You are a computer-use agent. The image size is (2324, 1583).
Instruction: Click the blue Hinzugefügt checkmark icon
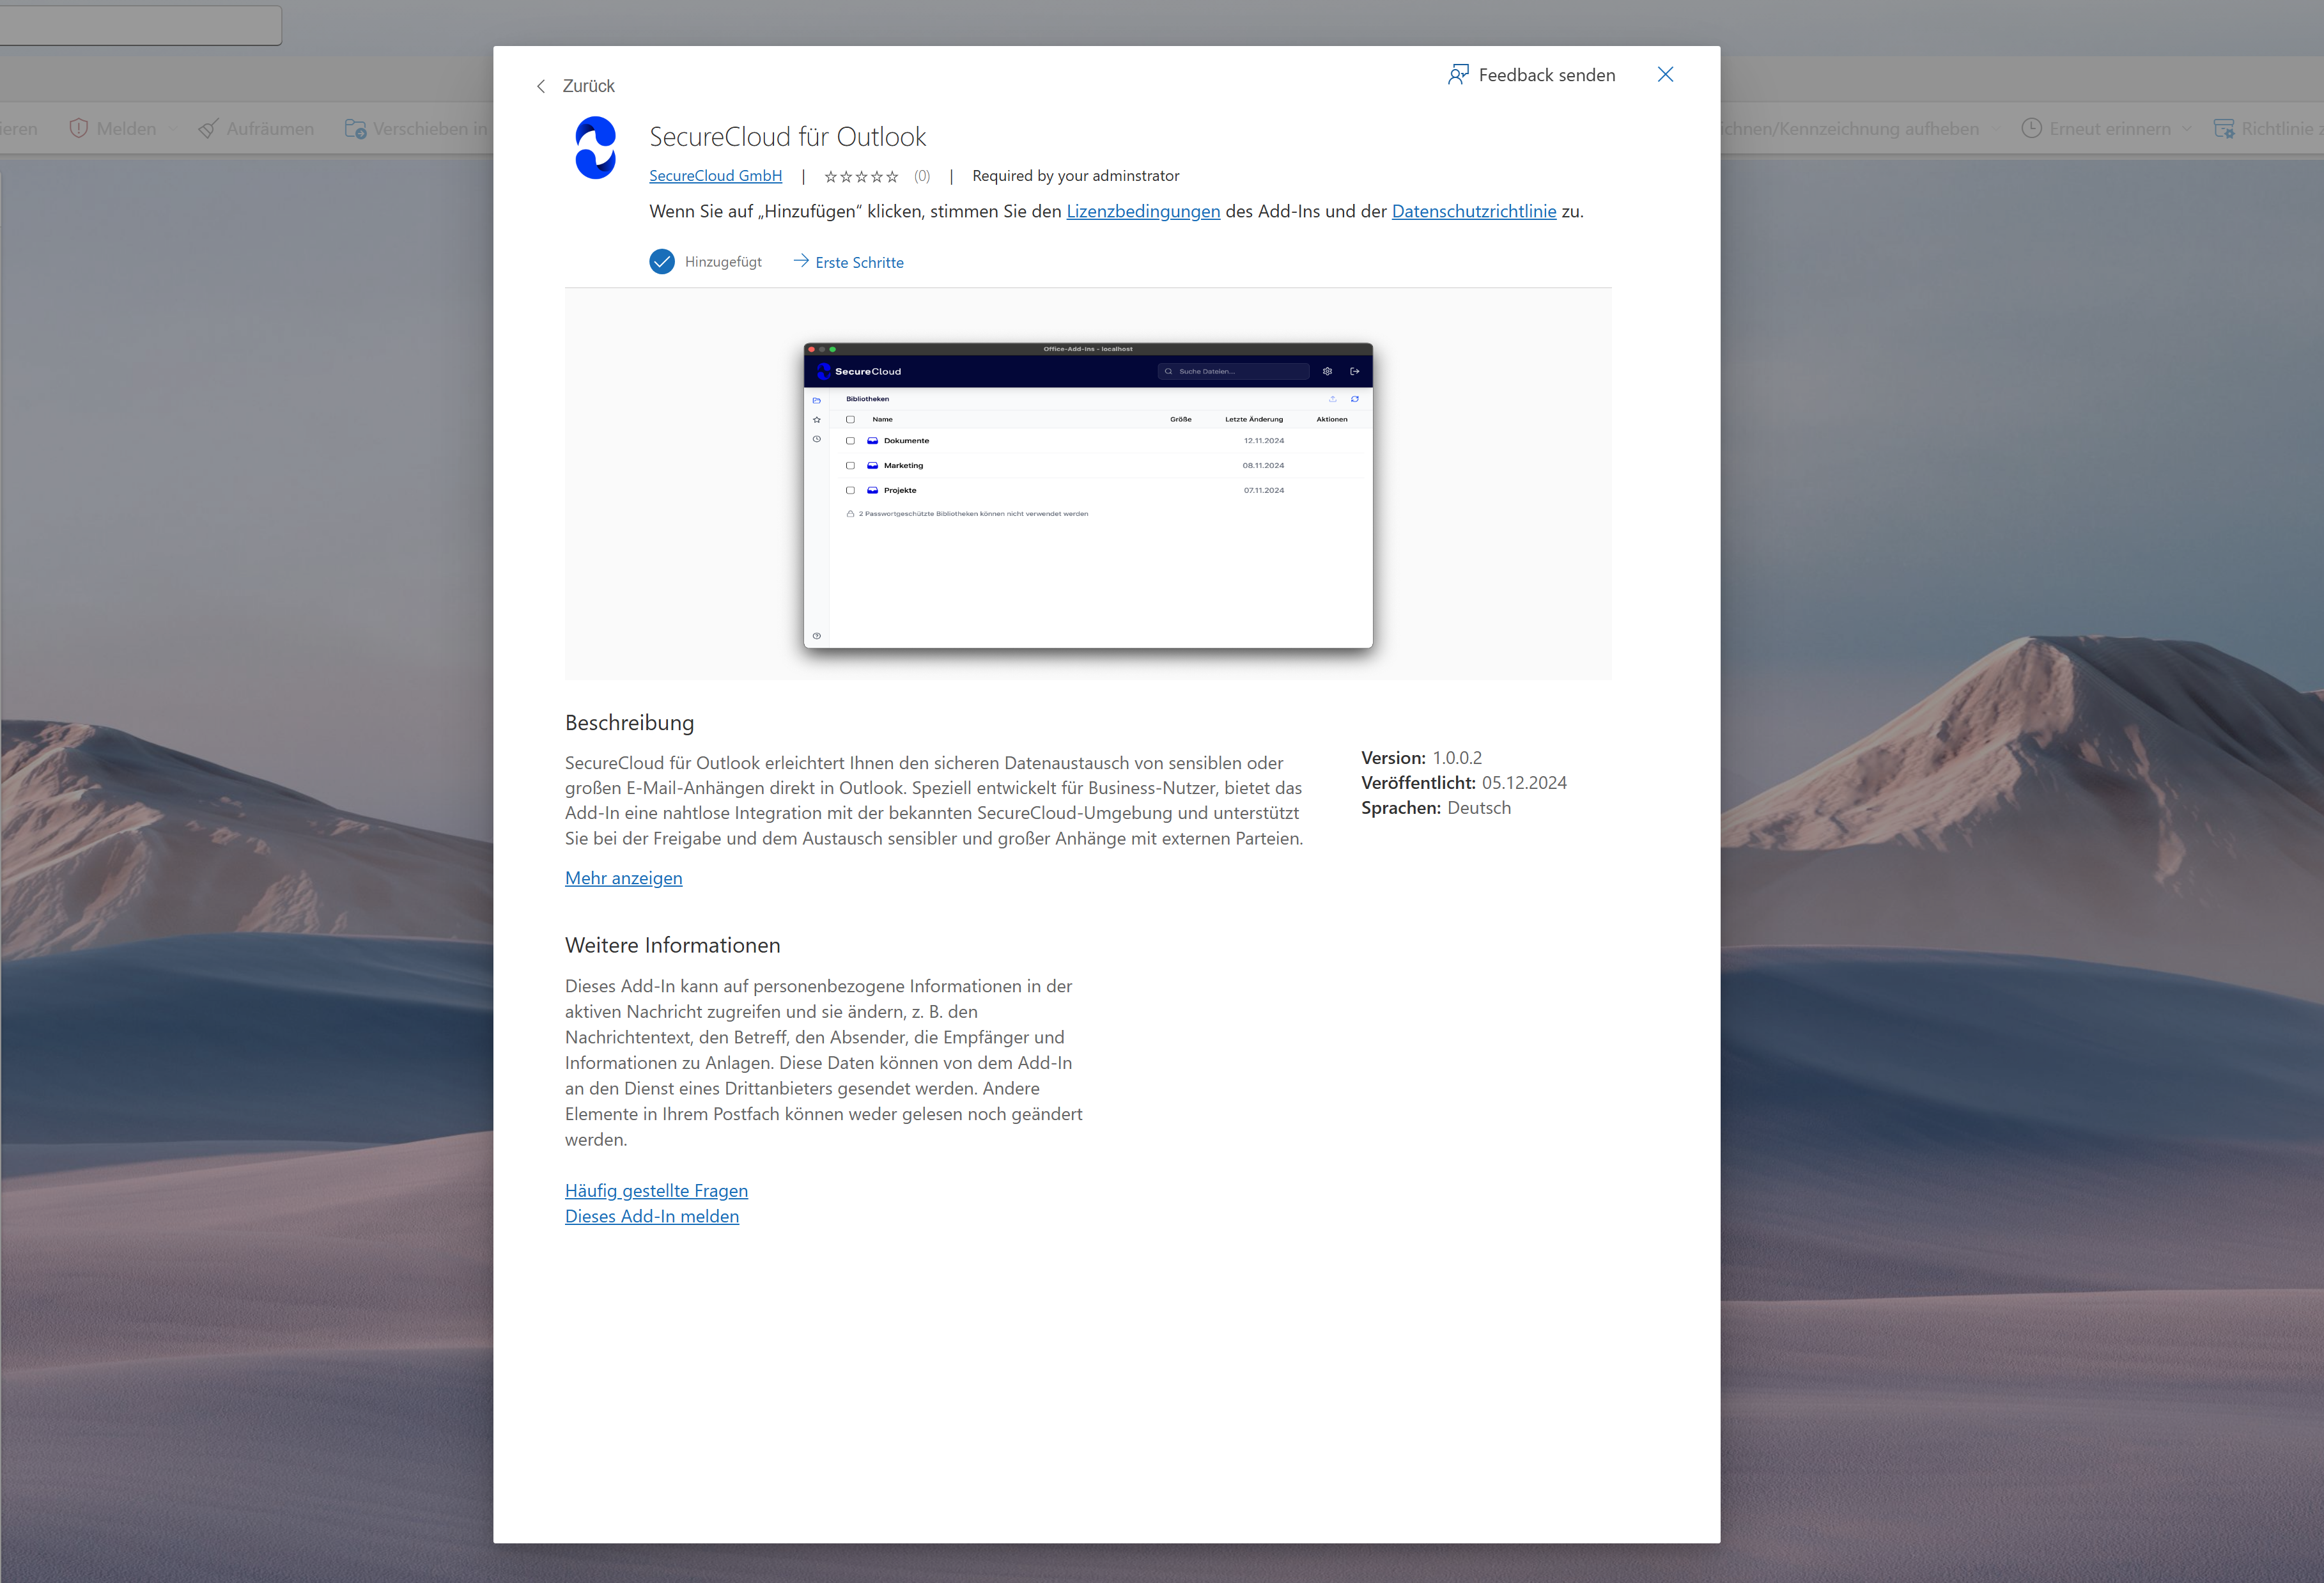(x=662, y=262)
